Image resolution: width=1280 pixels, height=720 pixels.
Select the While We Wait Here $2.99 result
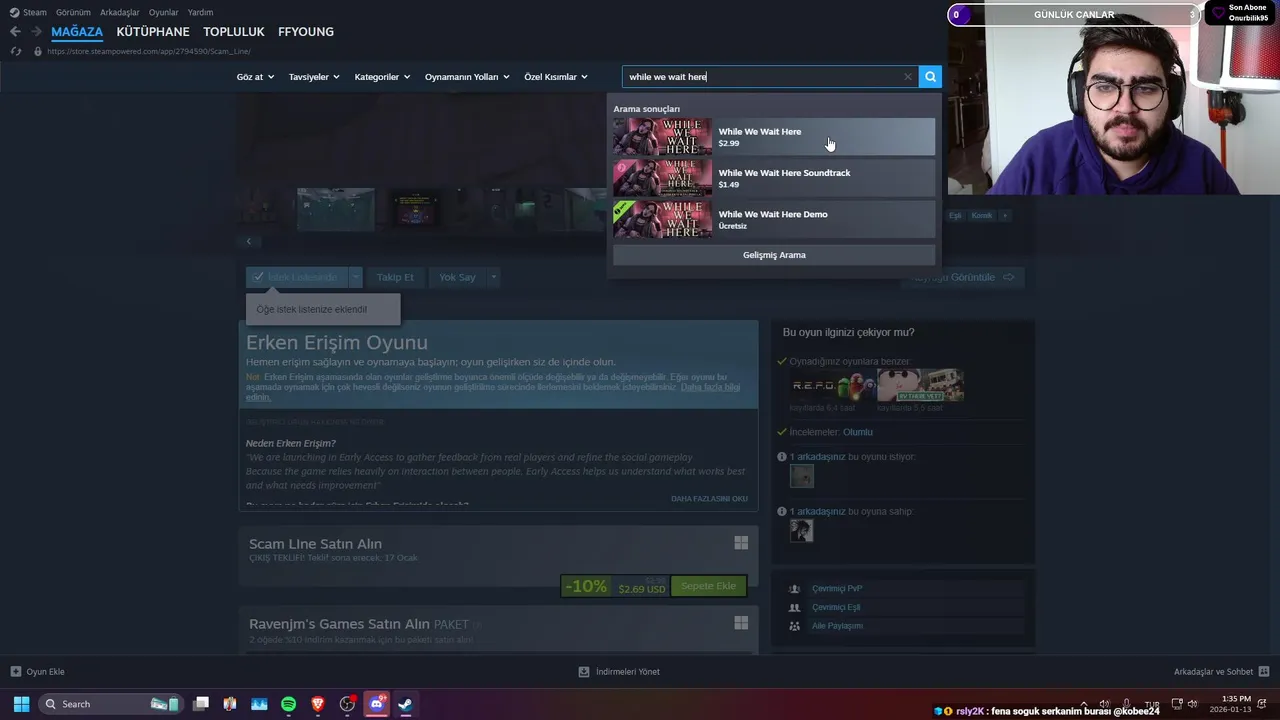(774, 137)
